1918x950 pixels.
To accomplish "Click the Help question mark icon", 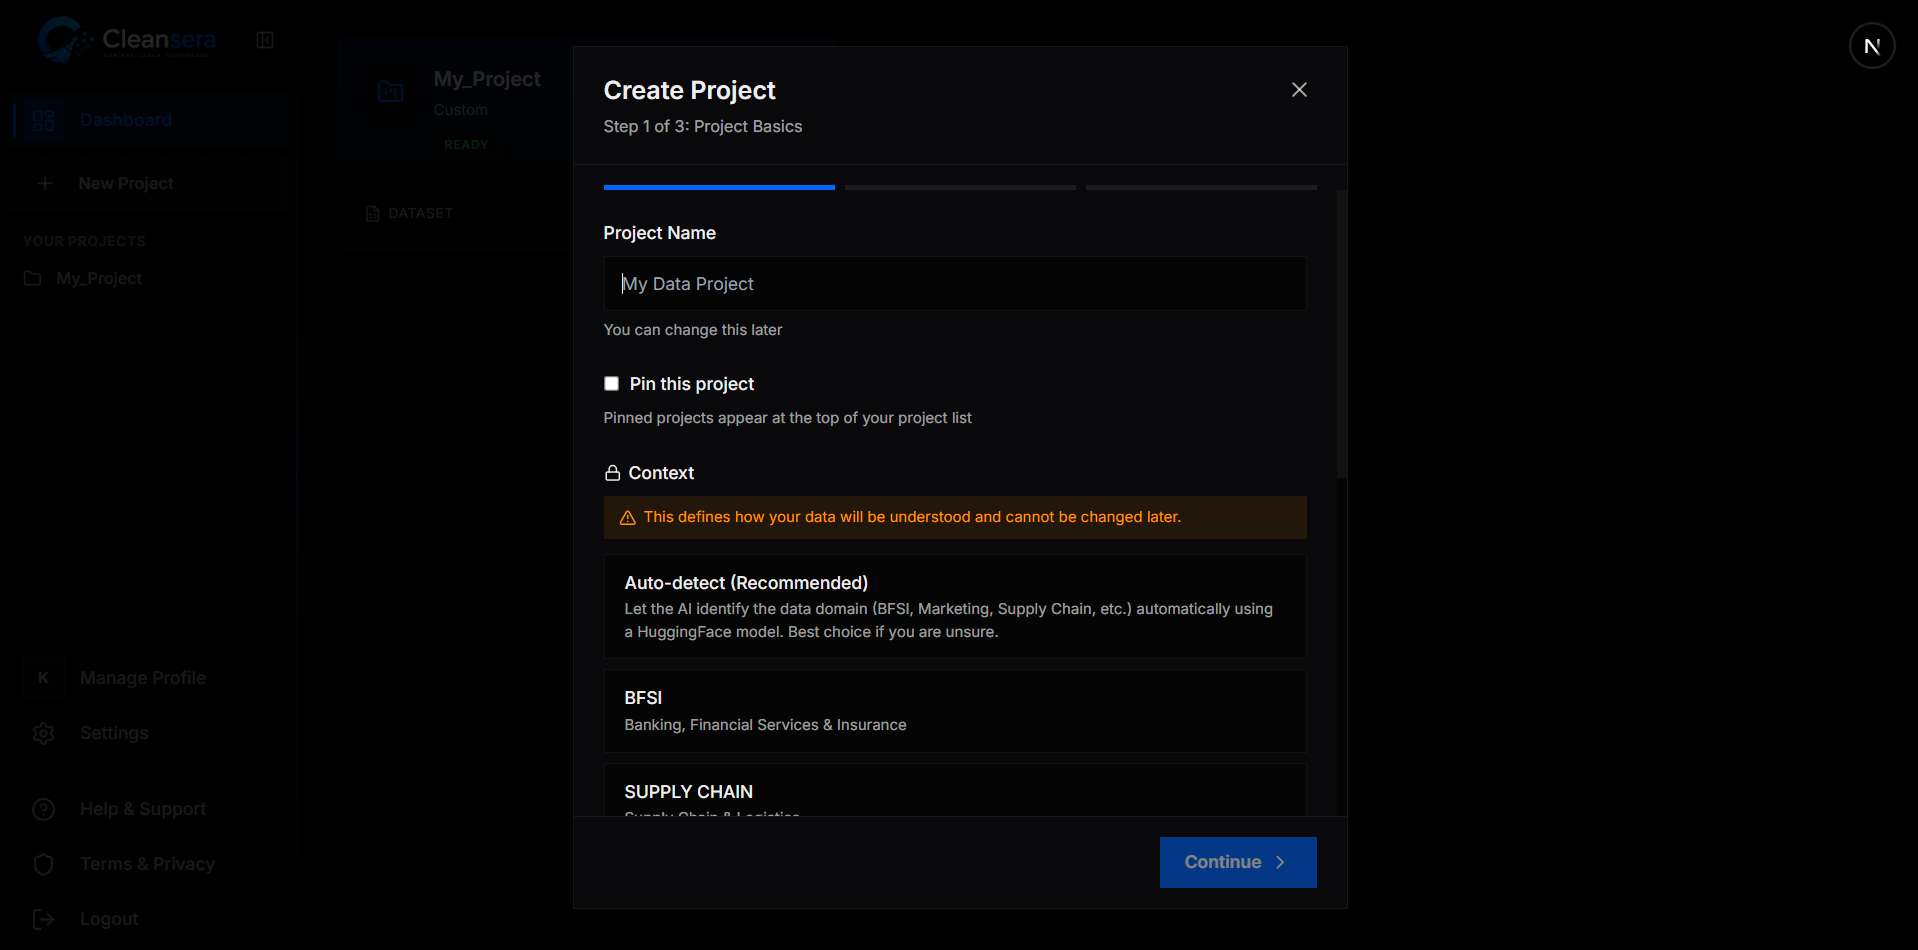I will pos(44,809).
